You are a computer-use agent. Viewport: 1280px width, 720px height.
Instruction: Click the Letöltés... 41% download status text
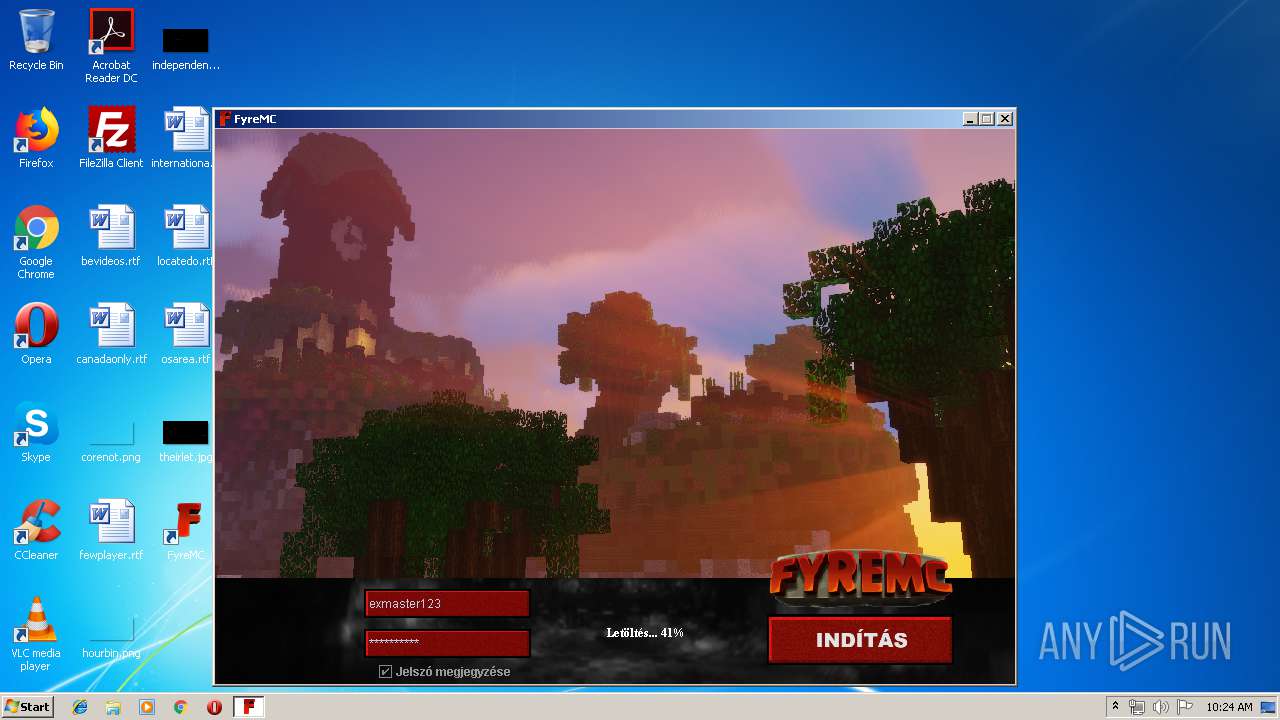[x=645, y=633]
